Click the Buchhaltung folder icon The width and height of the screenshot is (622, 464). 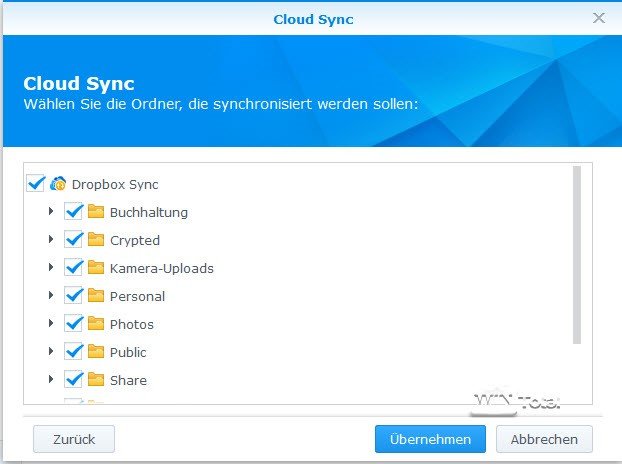(x=96, y=212)
